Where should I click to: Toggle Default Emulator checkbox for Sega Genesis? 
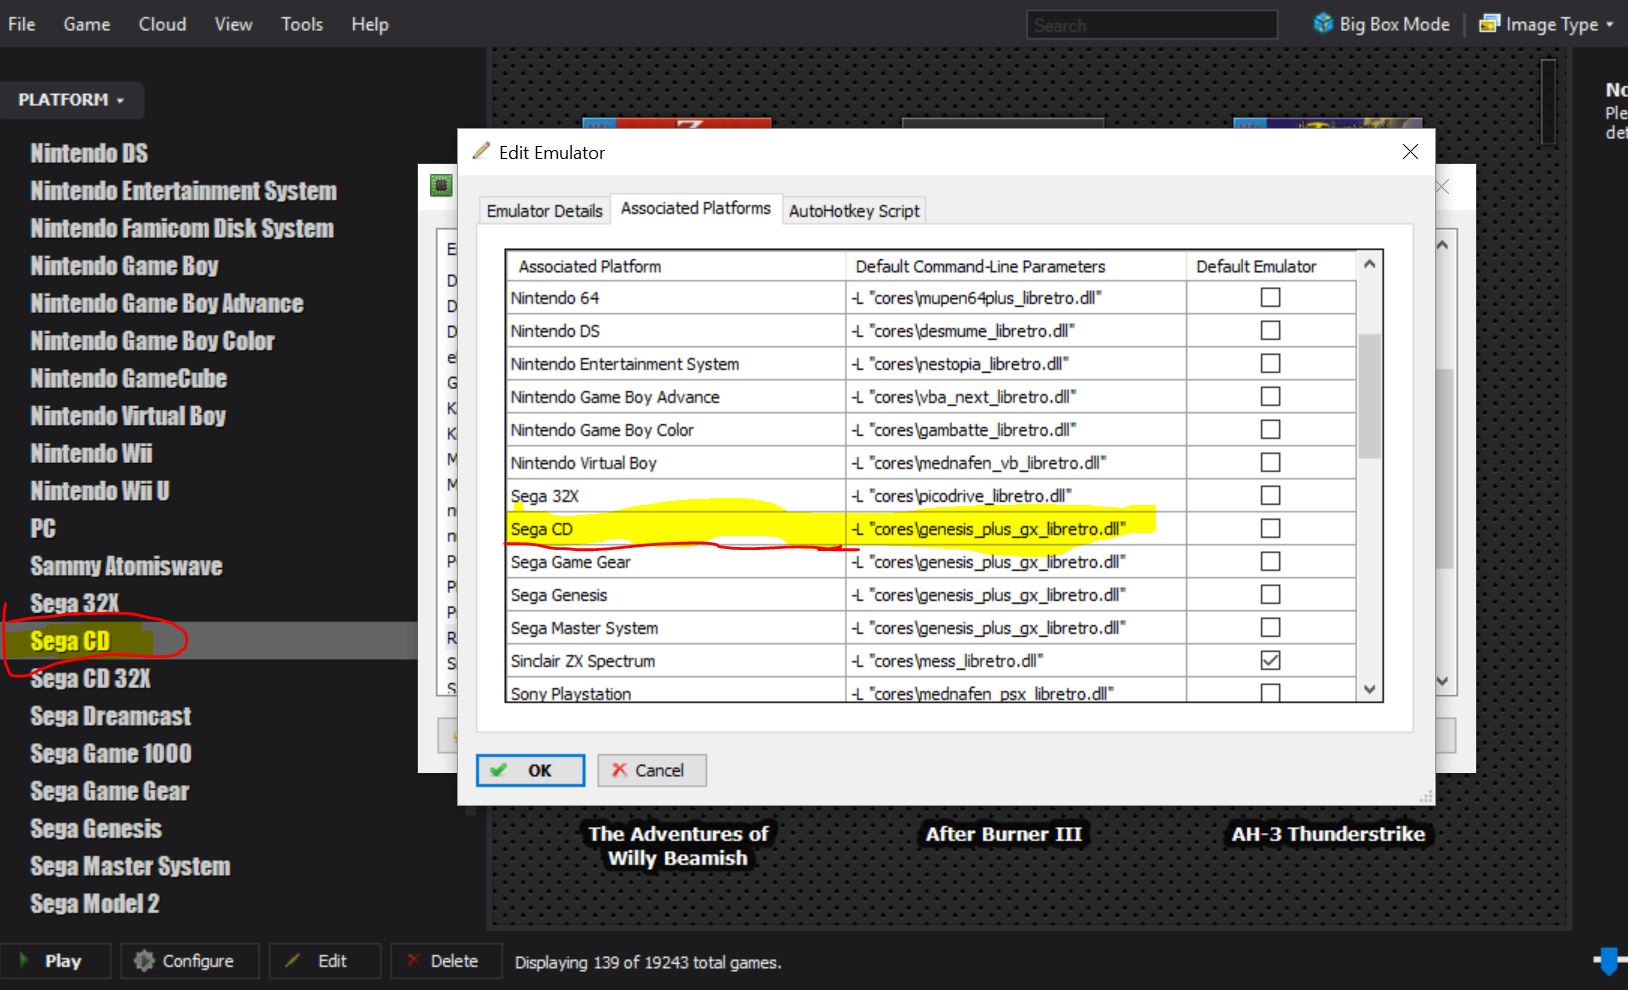click(1270, 594)
